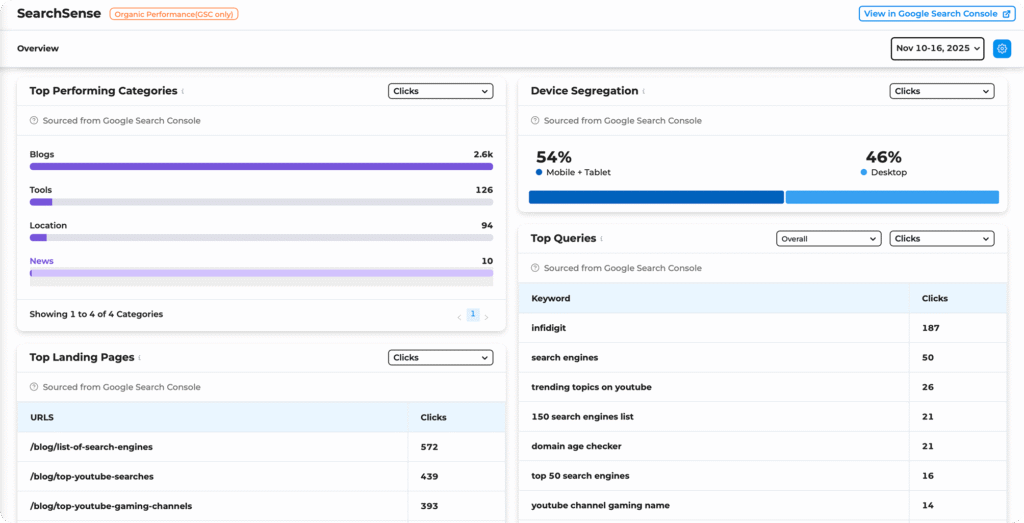Open the settings gear icon

click(x=1002, y=48)
